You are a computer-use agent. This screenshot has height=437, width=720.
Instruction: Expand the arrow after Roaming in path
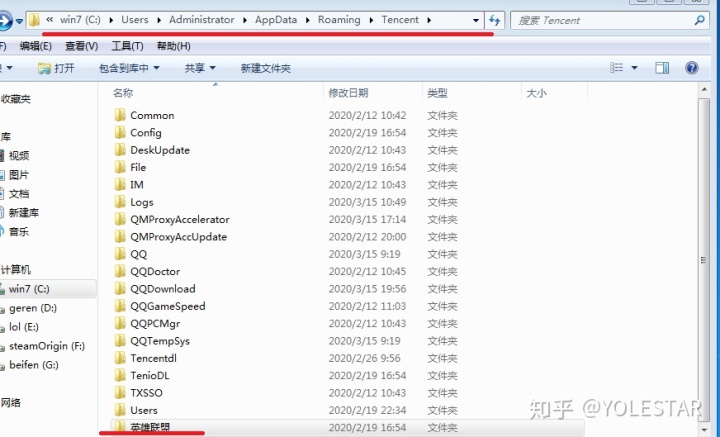click(371, 20)
